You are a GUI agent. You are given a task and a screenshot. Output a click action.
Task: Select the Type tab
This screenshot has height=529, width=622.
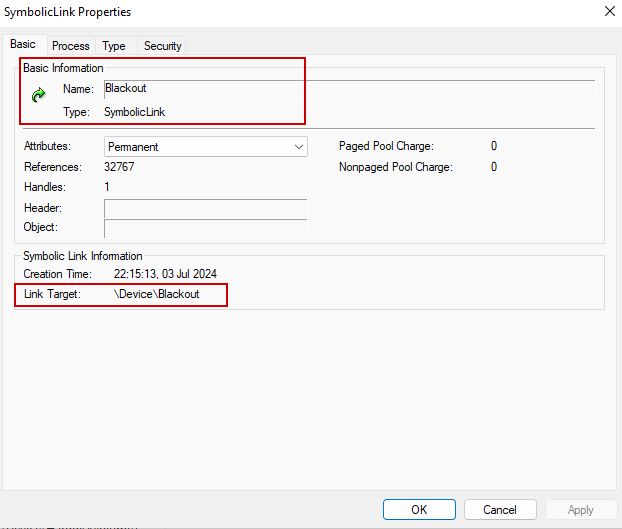(114, 46)
